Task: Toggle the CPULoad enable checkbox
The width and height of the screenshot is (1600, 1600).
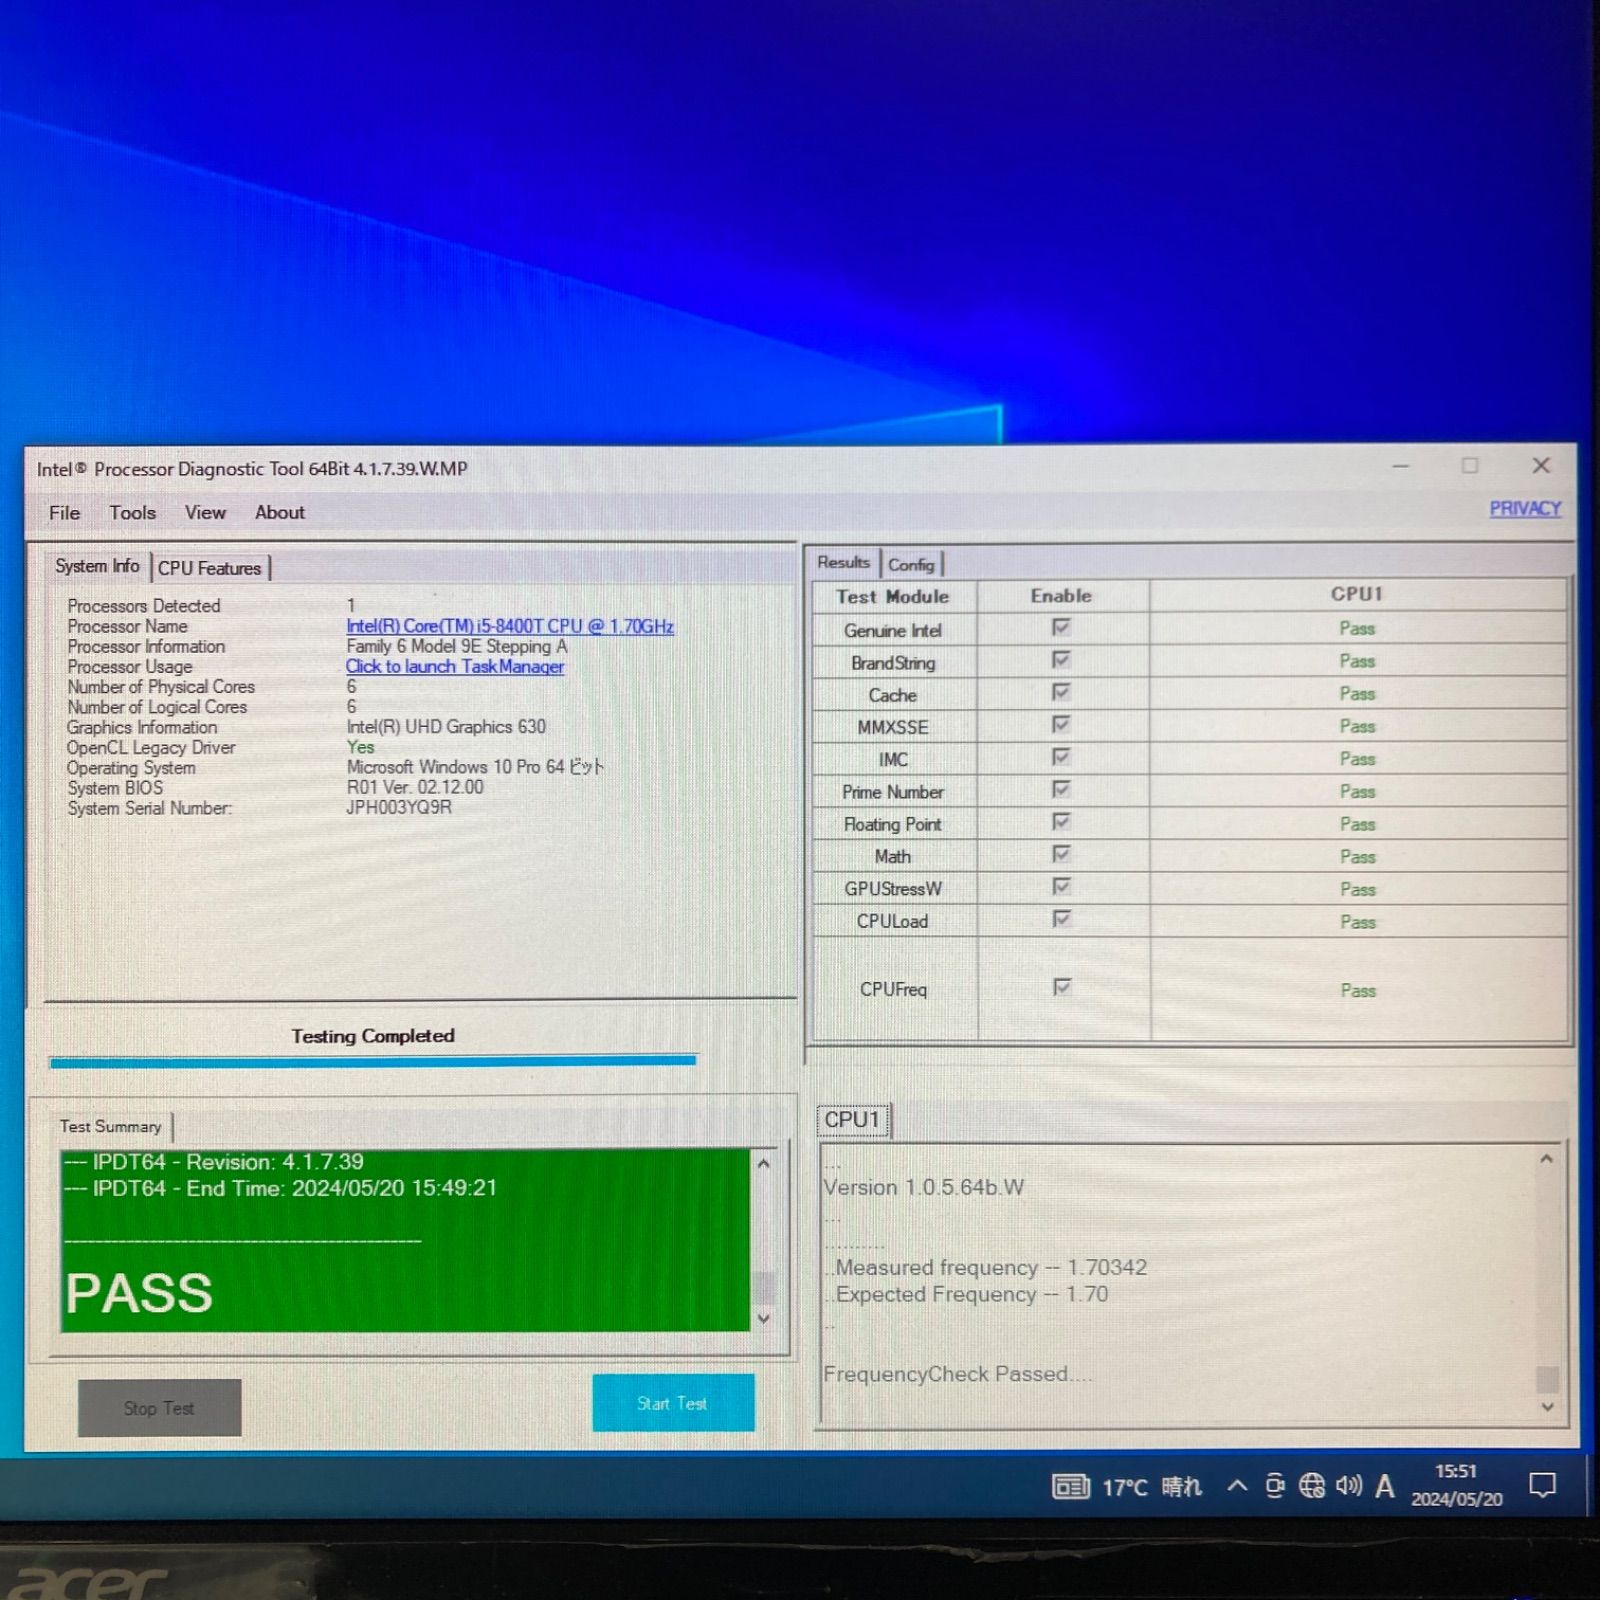Action: coord(1061,918)
